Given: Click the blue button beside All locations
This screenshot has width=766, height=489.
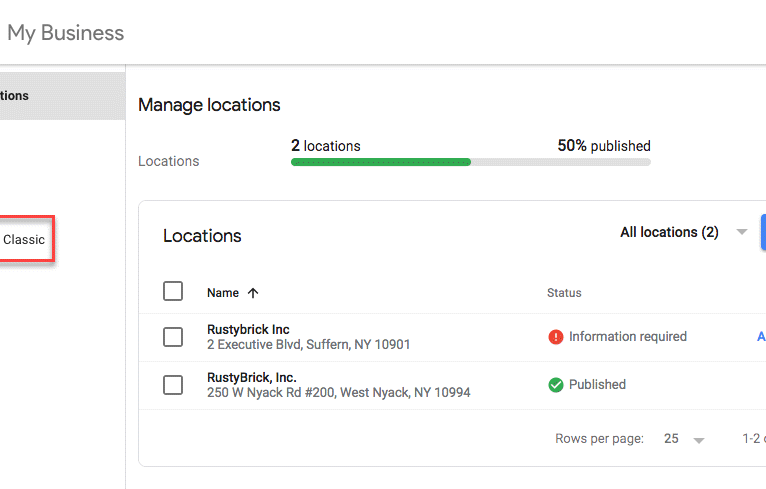Looking at the screenshot, I should [x=762, y=232].
